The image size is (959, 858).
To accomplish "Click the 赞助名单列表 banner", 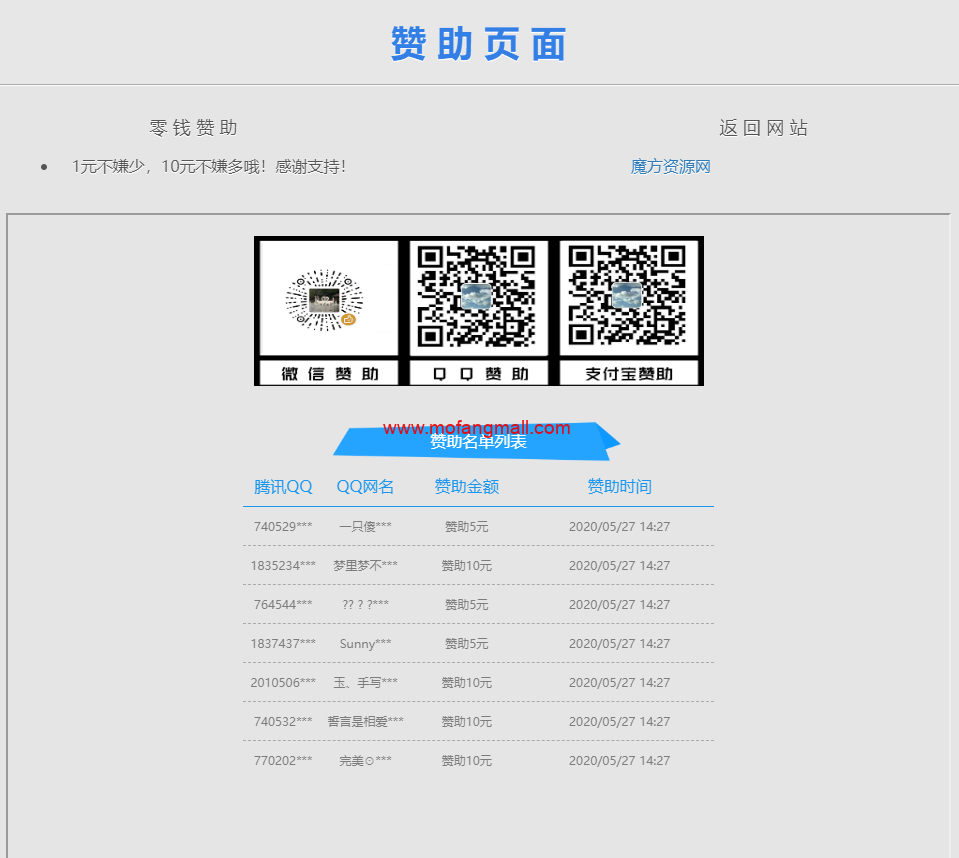I will (477, 441).
